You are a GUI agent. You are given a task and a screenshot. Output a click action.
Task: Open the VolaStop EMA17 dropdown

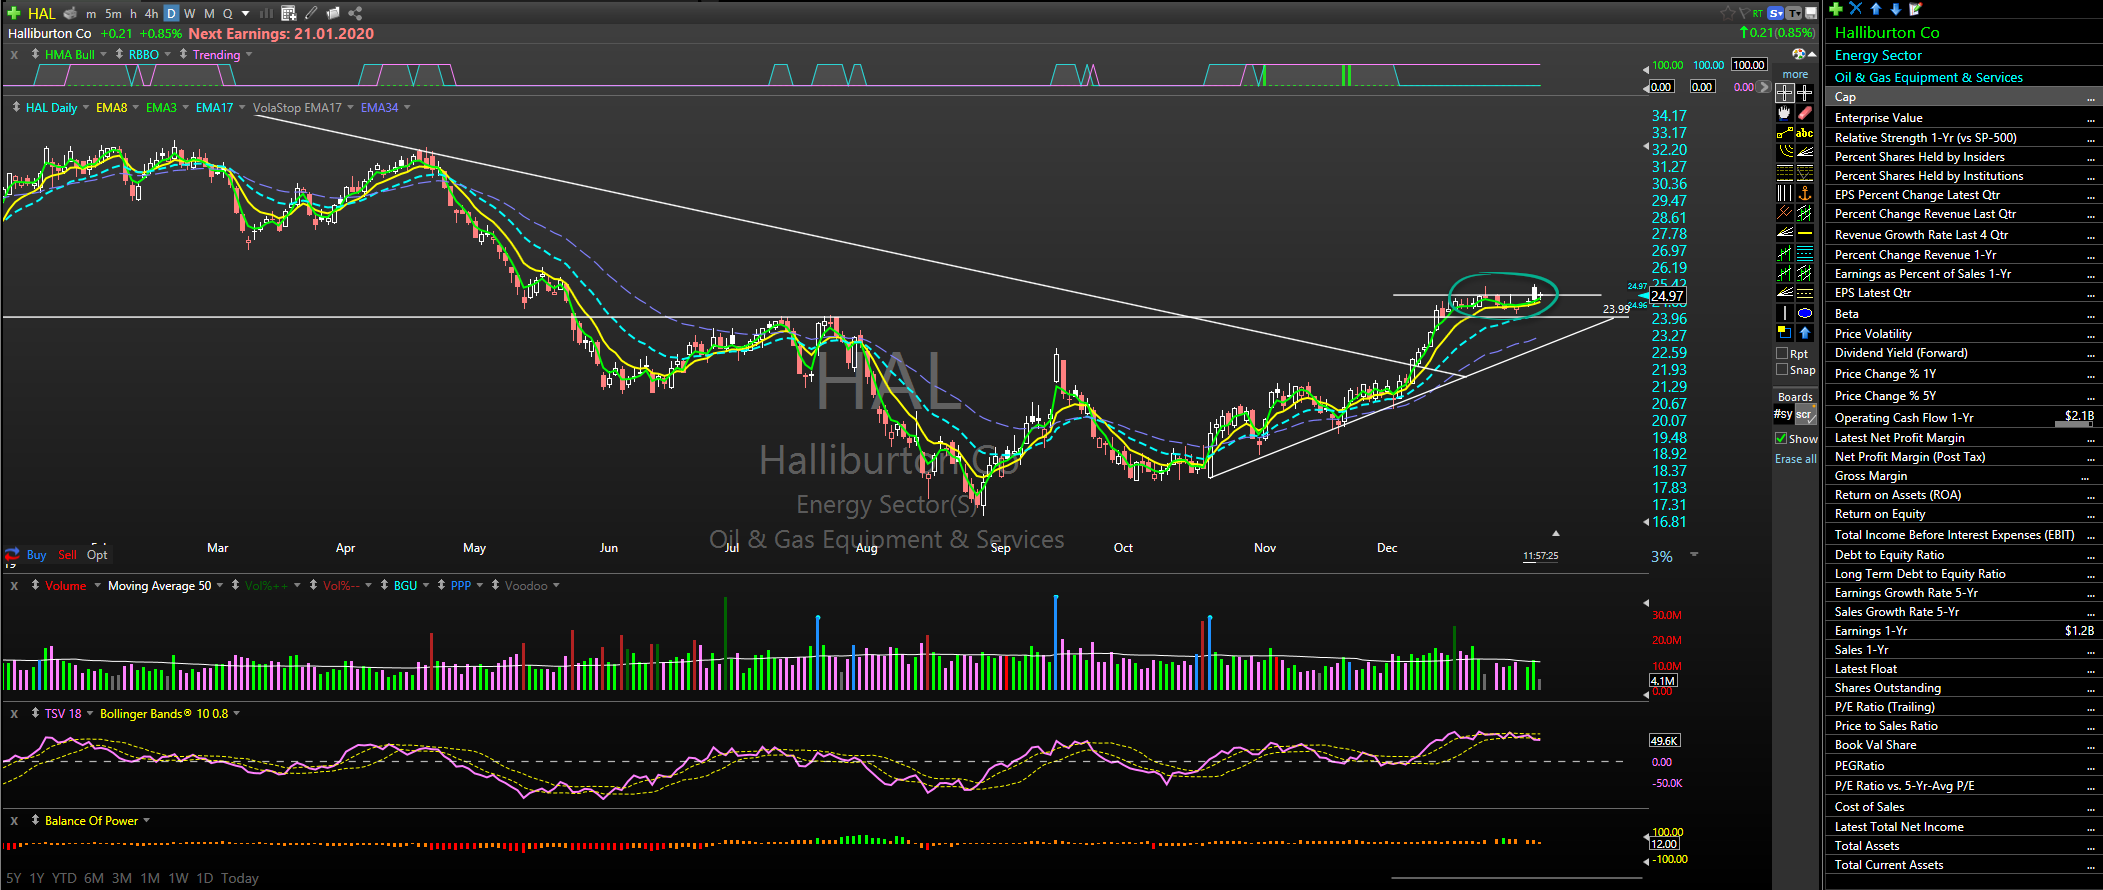coord(350,108)
